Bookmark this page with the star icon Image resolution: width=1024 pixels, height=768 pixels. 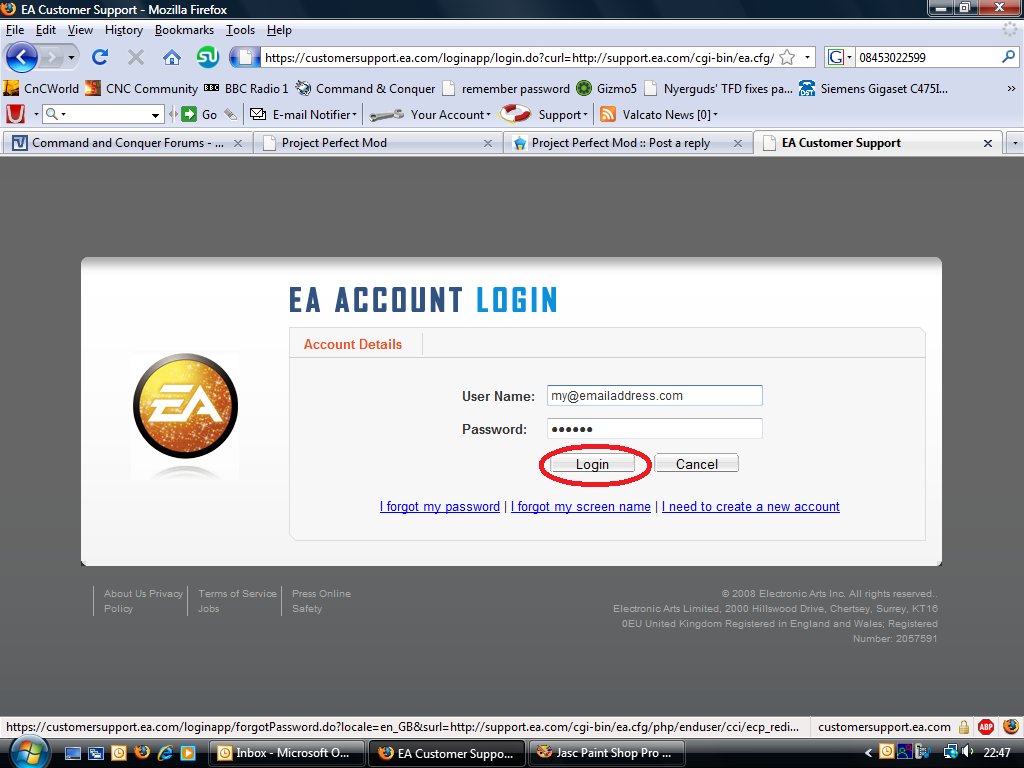(788, 57)
